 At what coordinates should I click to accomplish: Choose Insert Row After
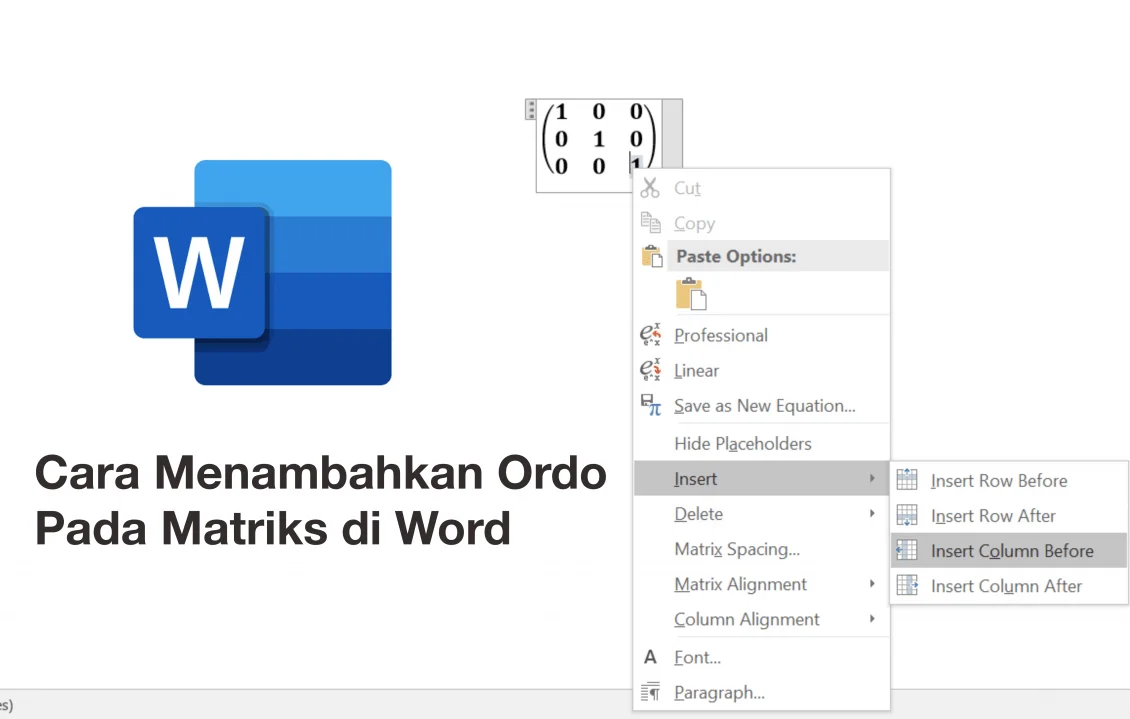tap(1009, 516)
